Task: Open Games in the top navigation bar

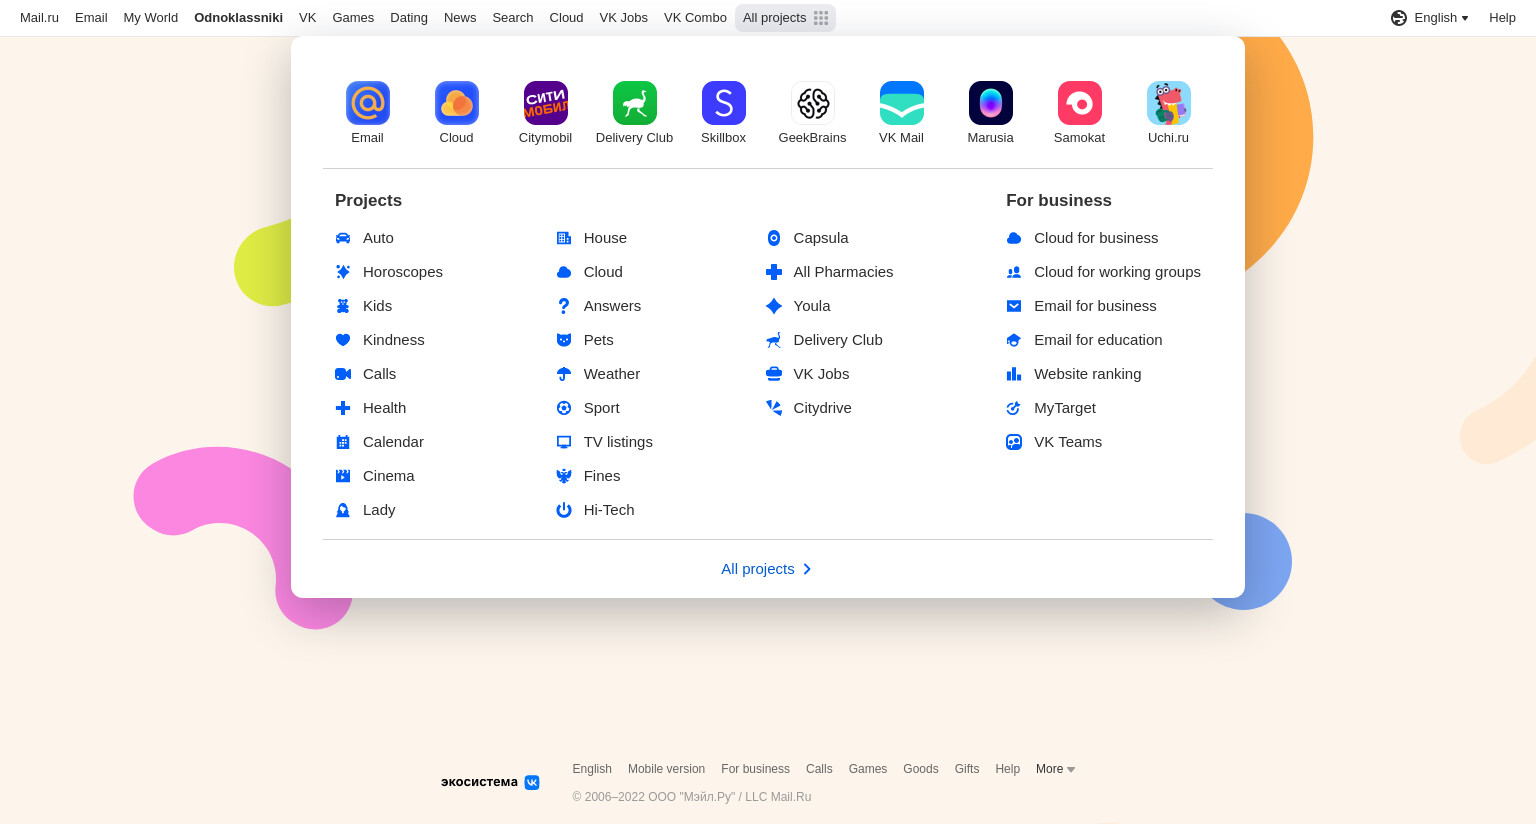Action: 353,18
